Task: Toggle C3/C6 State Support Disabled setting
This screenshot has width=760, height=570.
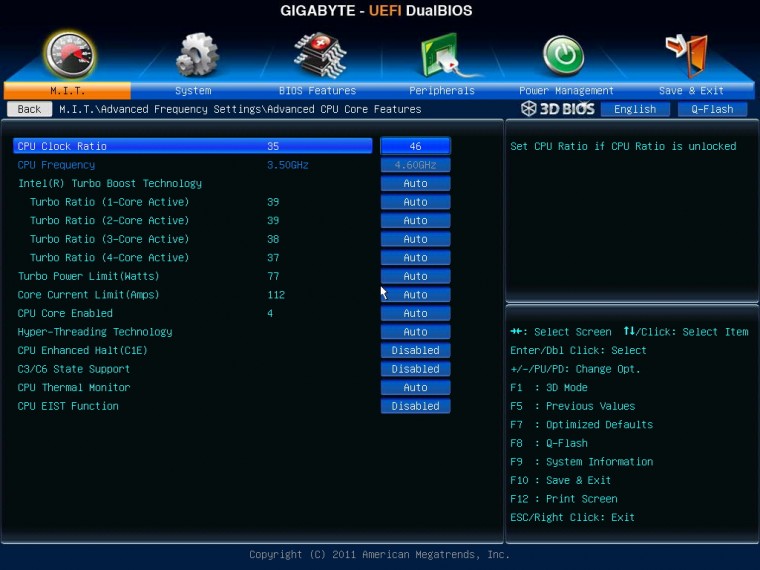Action: (415, 369)
